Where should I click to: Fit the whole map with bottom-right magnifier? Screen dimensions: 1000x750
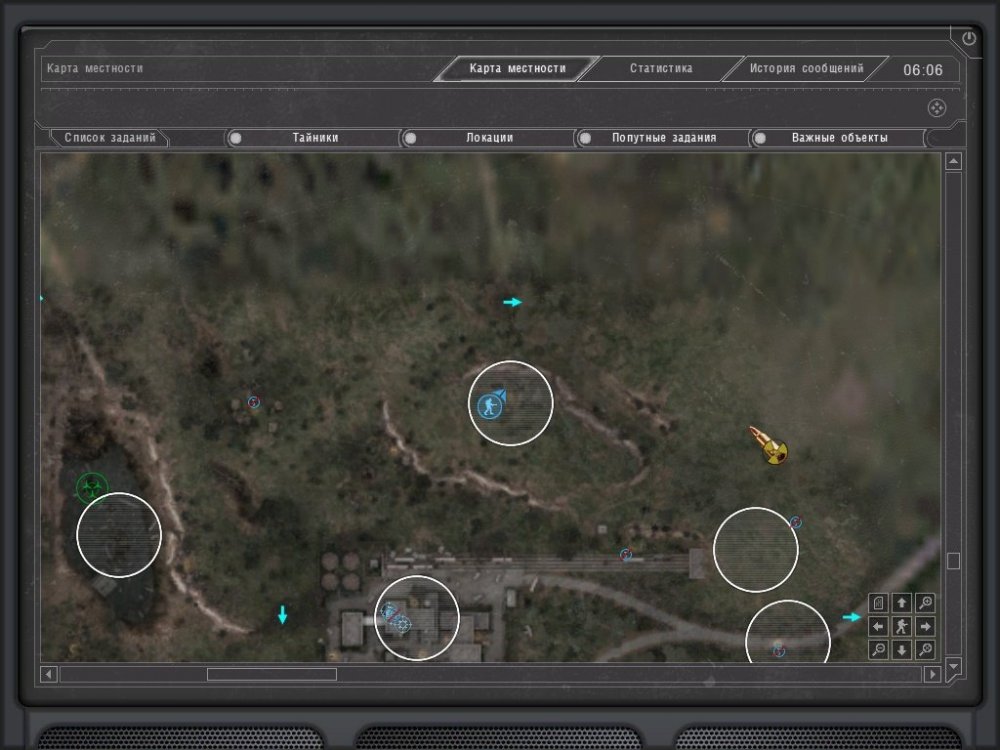tap(926, 650)
